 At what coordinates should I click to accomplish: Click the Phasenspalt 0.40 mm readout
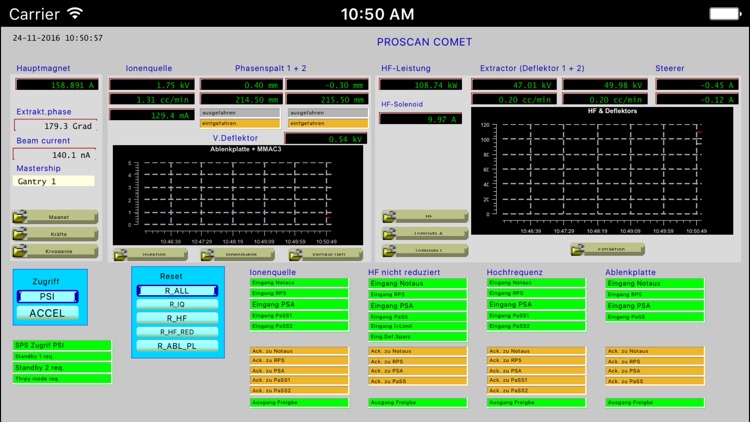click(242, 85)
